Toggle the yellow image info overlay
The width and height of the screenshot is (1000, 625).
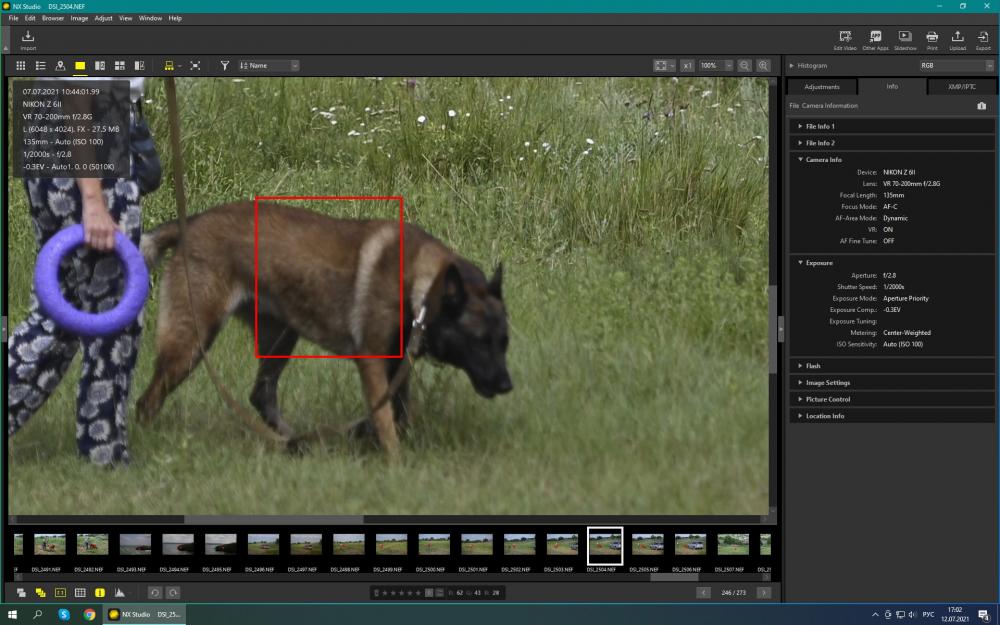click(100, 592)
